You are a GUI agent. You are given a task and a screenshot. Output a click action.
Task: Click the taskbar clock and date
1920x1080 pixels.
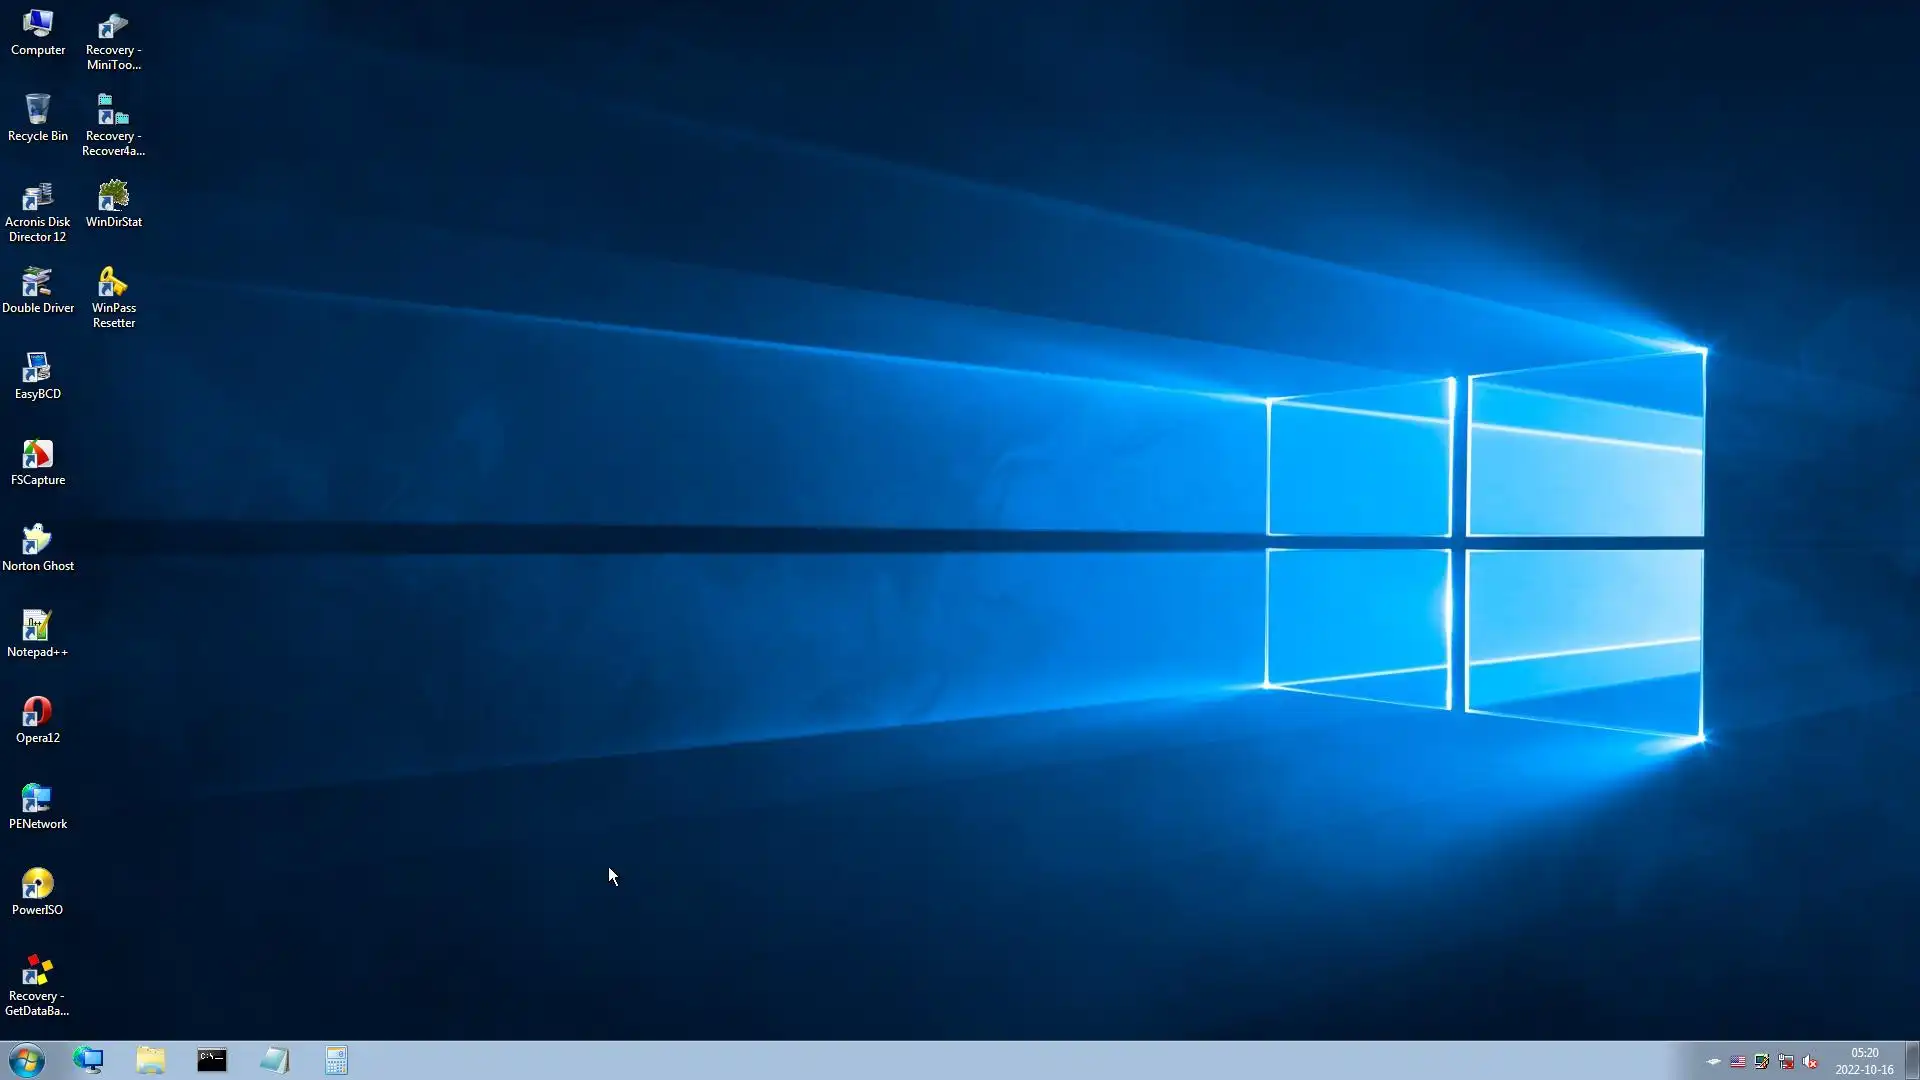tap(1864, 1061)
